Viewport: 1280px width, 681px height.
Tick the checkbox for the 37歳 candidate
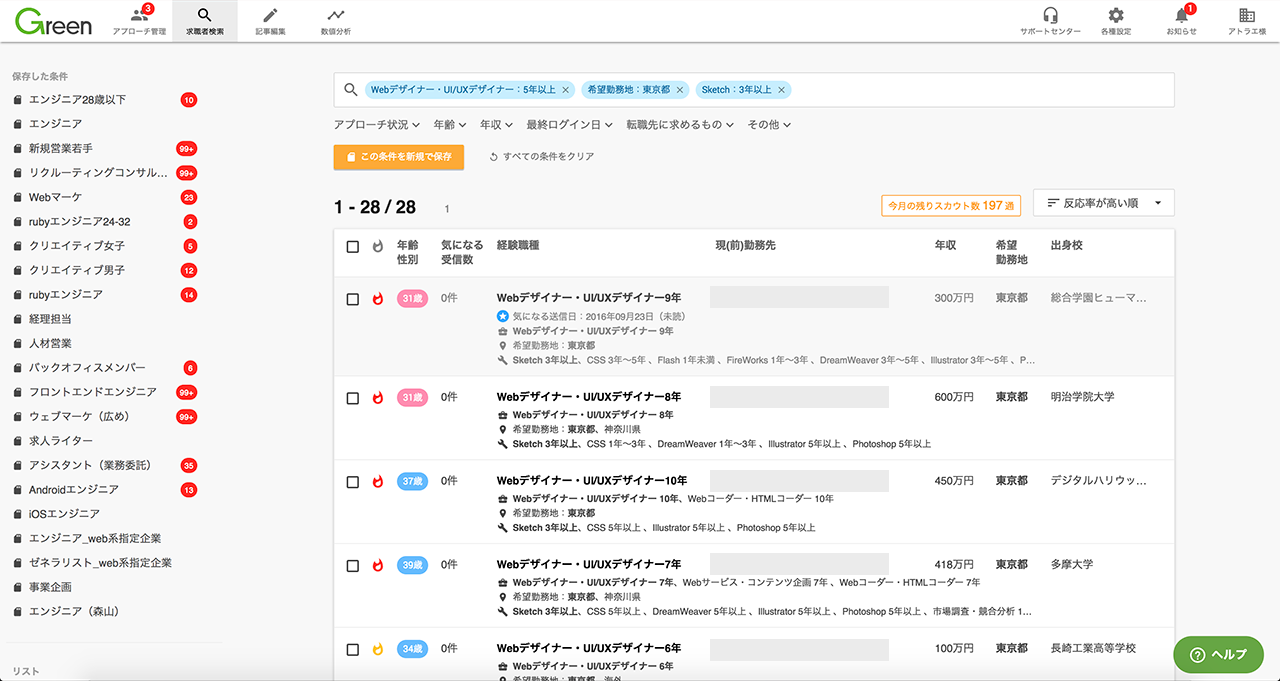[x=352, y=482]
